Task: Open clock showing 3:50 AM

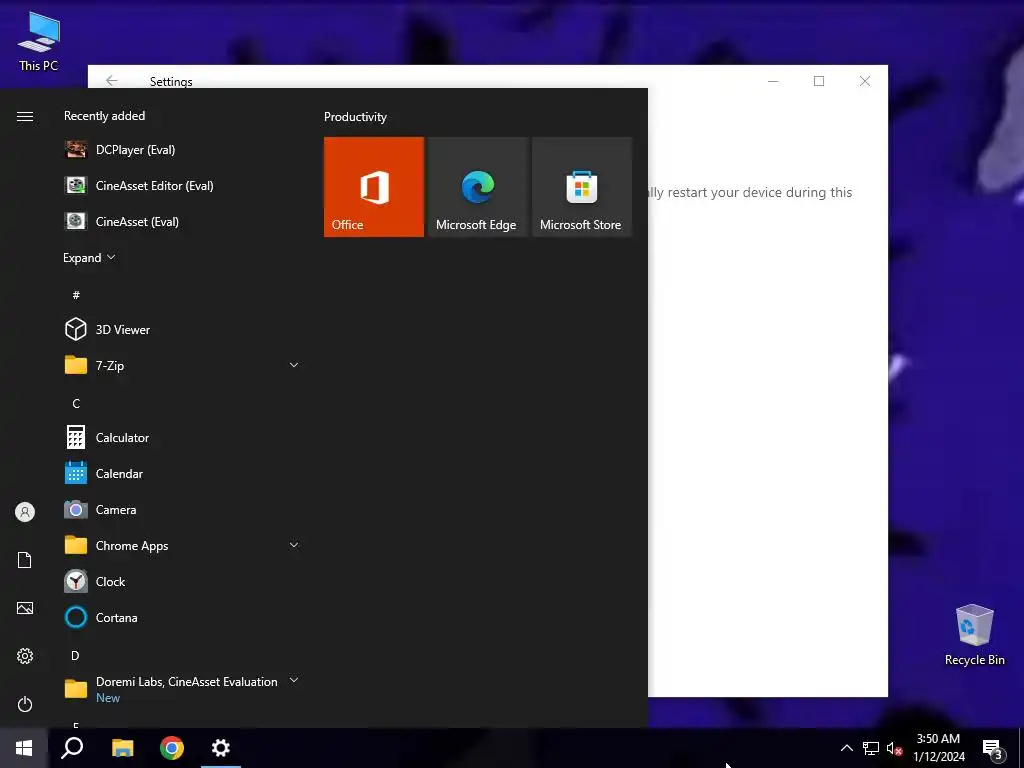Action: [x=938, y=748]
